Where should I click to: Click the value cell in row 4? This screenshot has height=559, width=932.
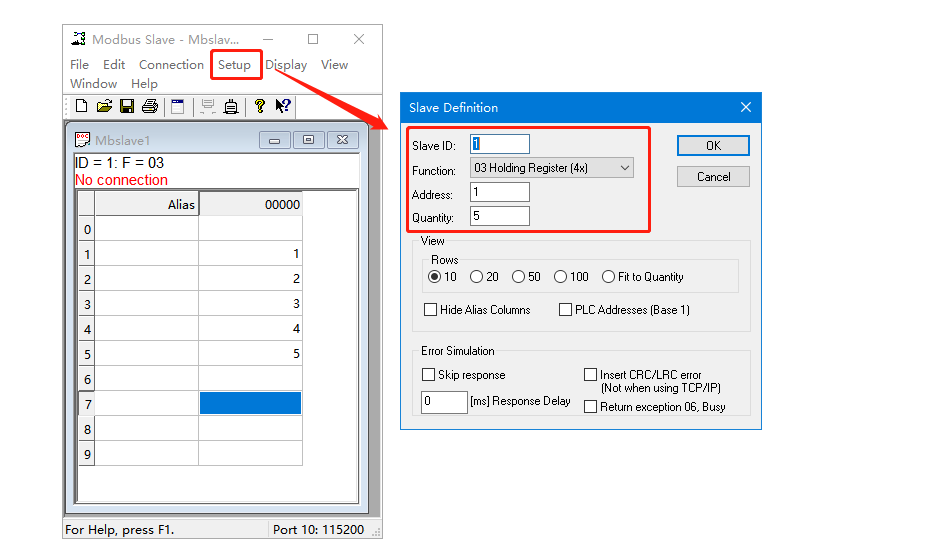point(250,329)
